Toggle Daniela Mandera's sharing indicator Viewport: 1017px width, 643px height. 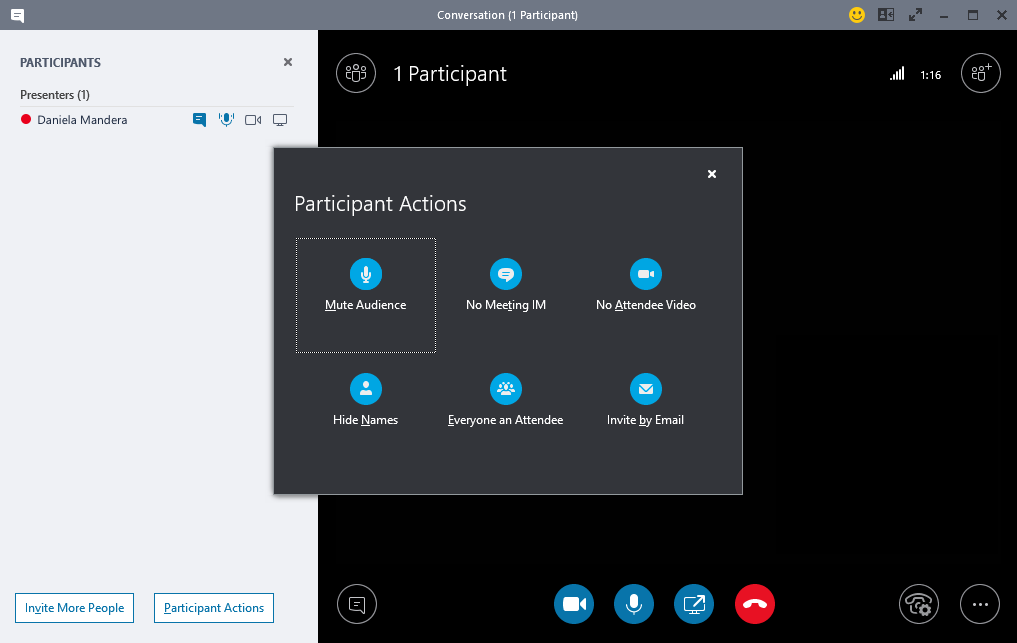[x=279, y=119]
